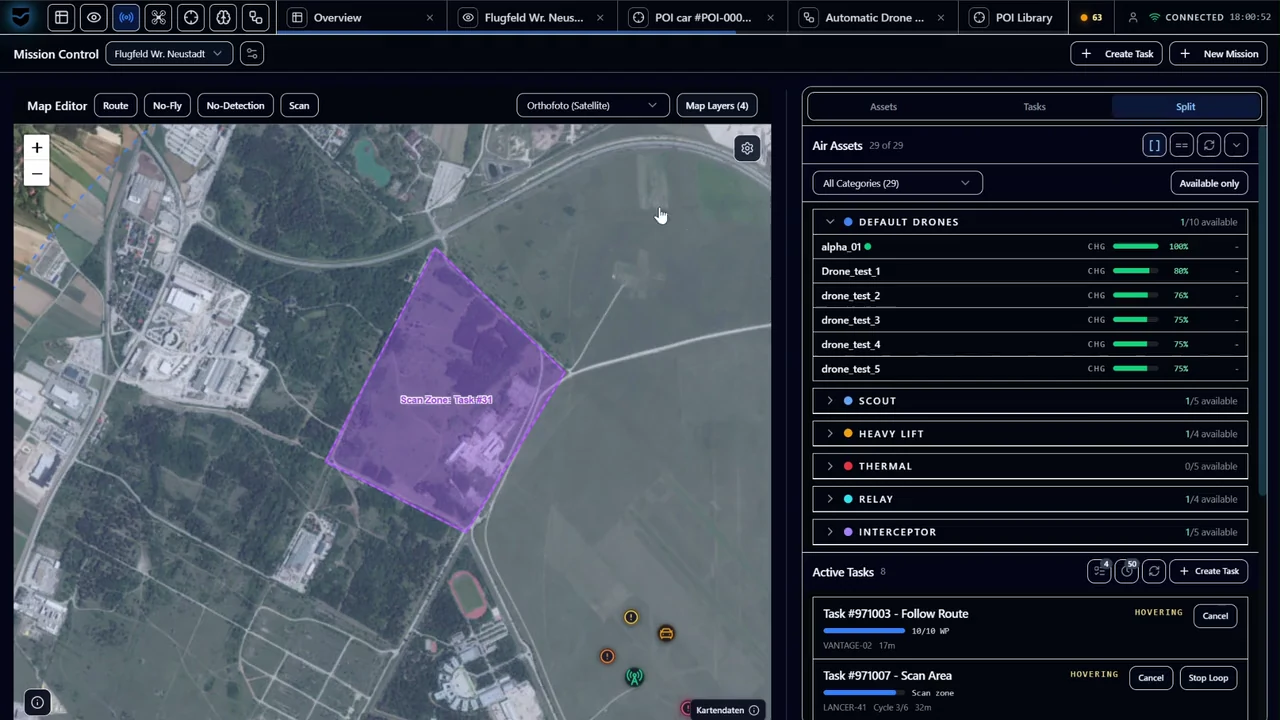The image size is (1280, 720).
Task: Collapse the Default Drones group
Action: pyautogui.click(x=830, y=222)
